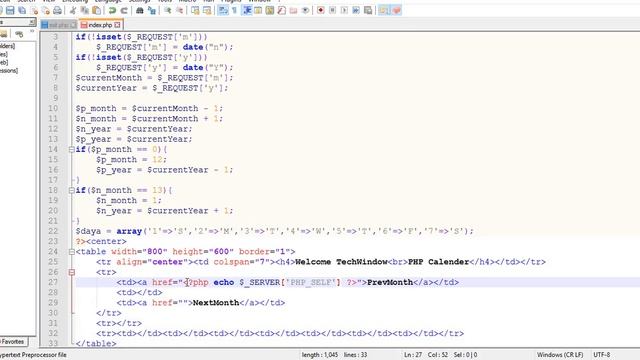This screenshot has width=640, height=360.
Task: Open the user defined language dialog icon
Action: (x=258, y=10)
